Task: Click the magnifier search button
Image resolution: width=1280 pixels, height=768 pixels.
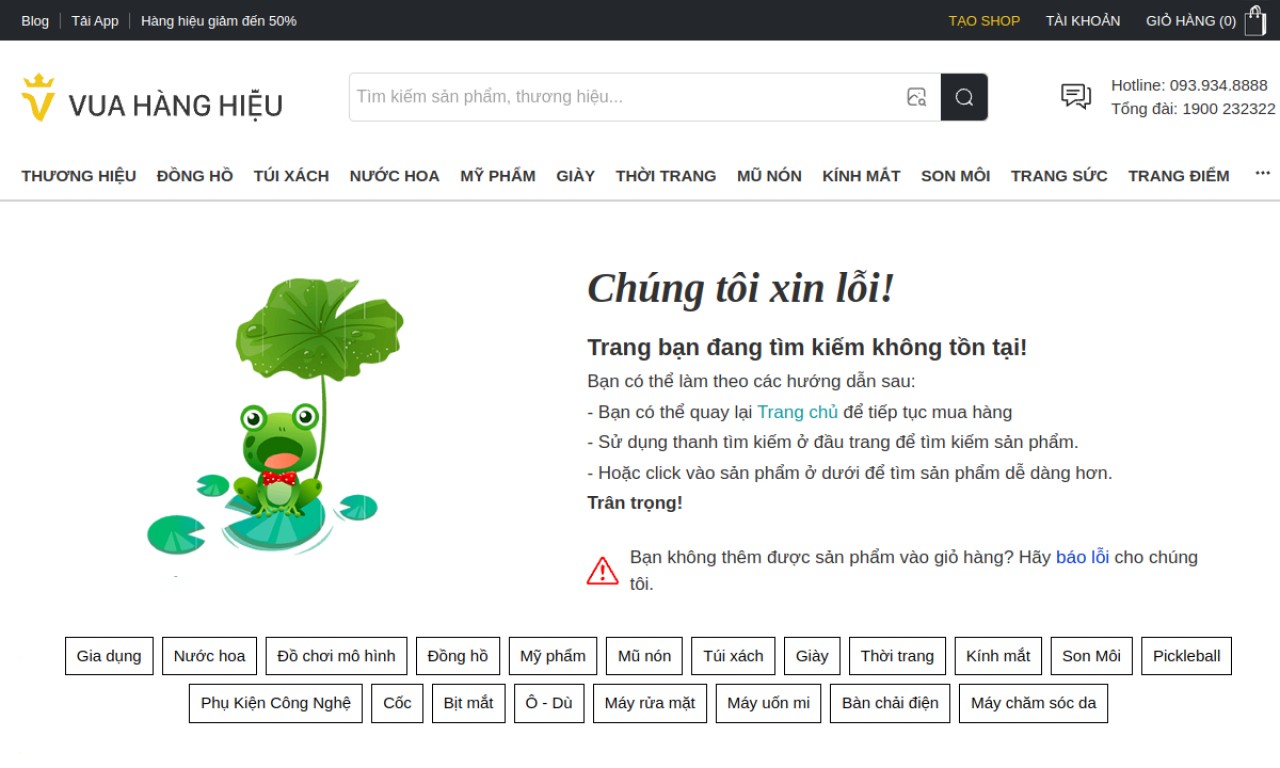Action: point(964,97)
